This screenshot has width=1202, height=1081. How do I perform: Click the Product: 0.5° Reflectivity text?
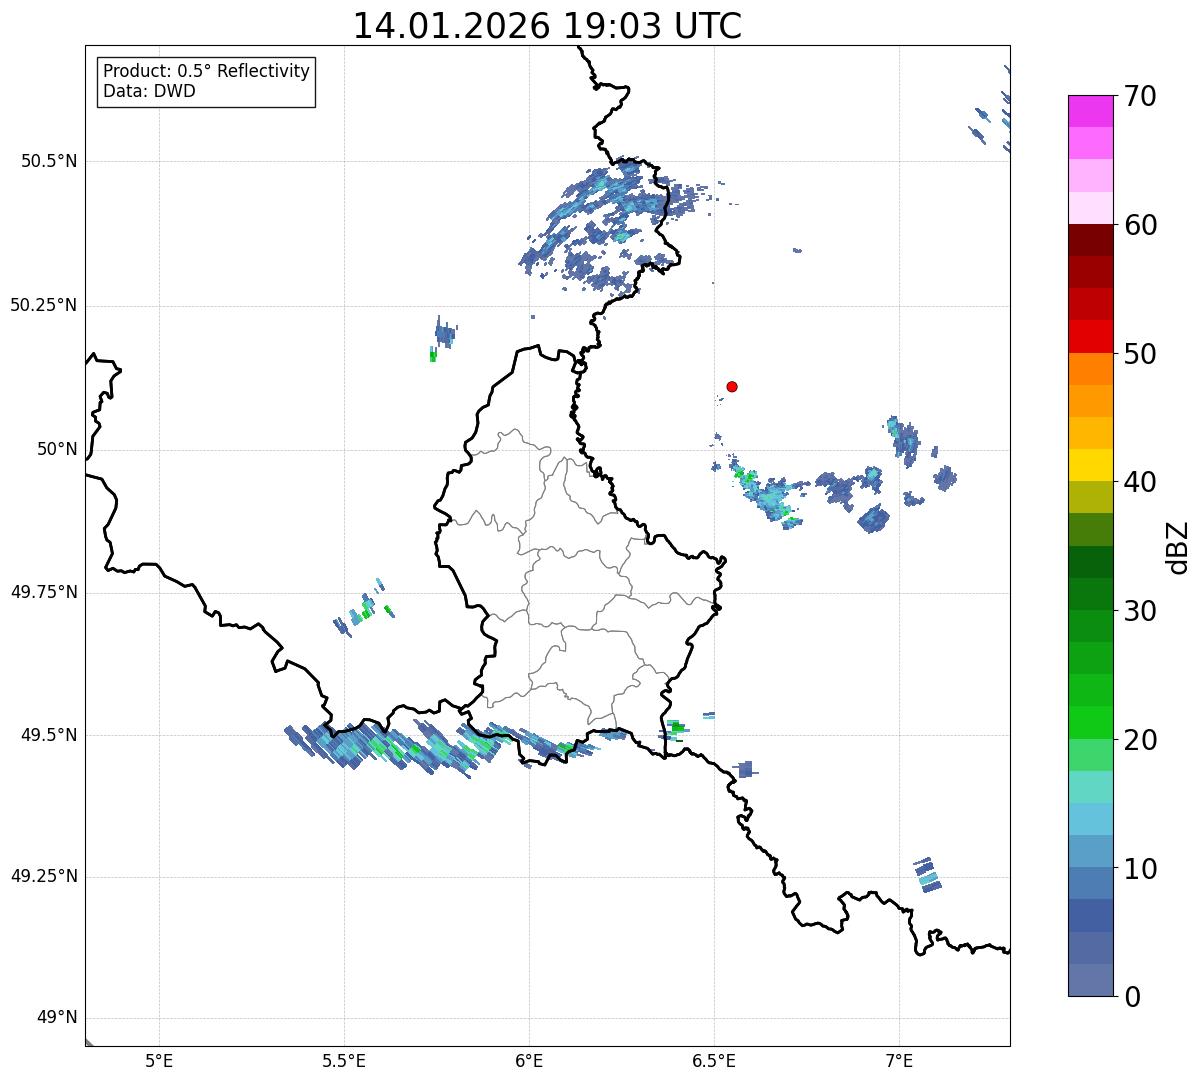pos(206,71)
